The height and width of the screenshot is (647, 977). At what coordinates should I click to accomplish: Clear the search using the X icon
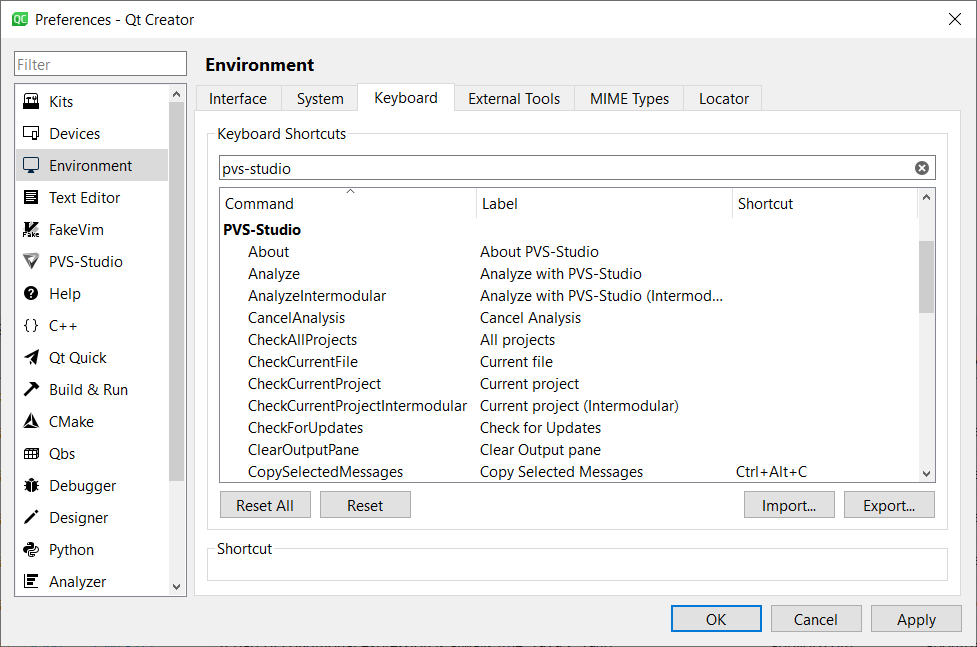921,167
